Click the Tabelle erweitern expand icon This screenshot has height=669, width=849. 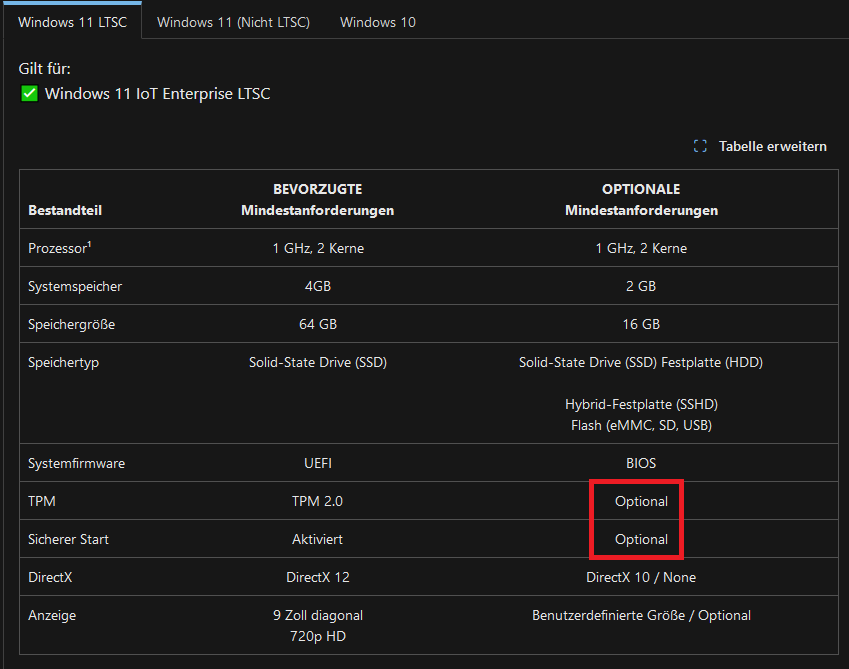click(700, 146)
